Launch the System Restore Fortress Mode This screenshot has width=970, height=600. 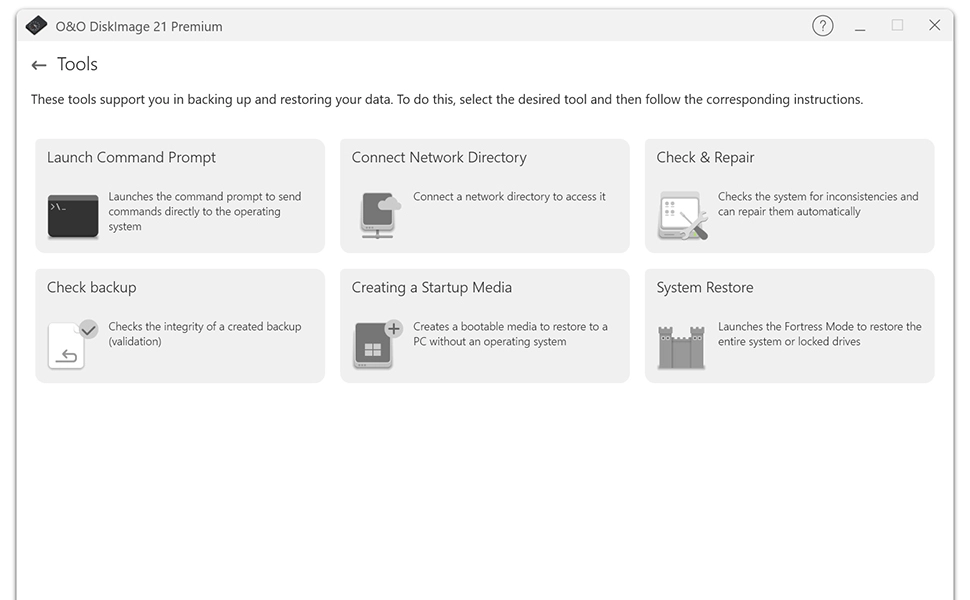click(789, 325)
